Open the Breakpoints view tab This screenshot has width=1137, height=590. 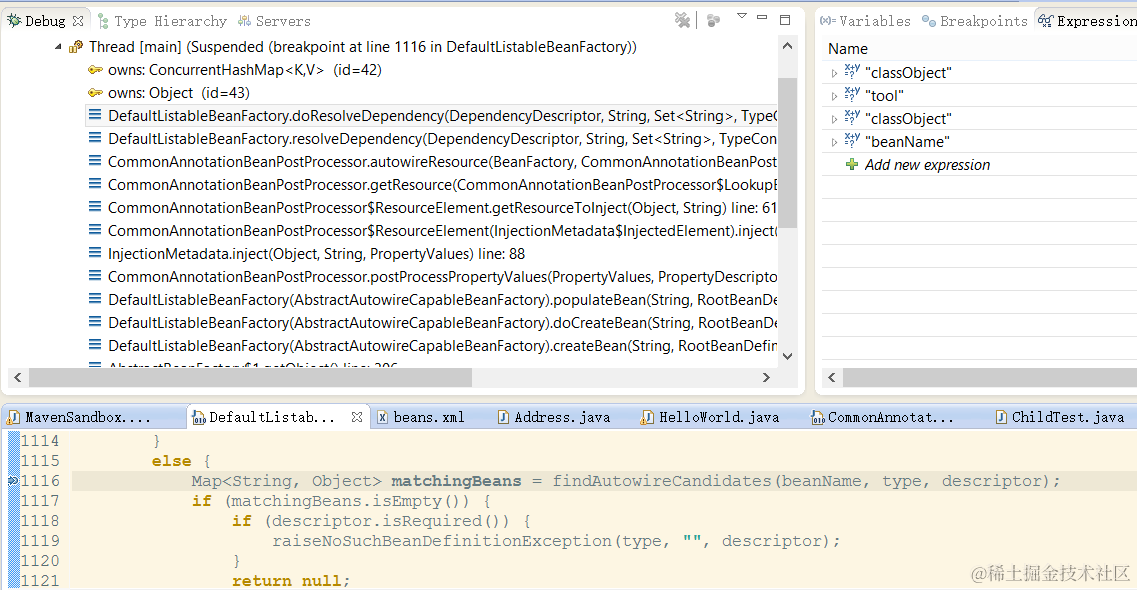pyautogui.click(x=975, y=21)
